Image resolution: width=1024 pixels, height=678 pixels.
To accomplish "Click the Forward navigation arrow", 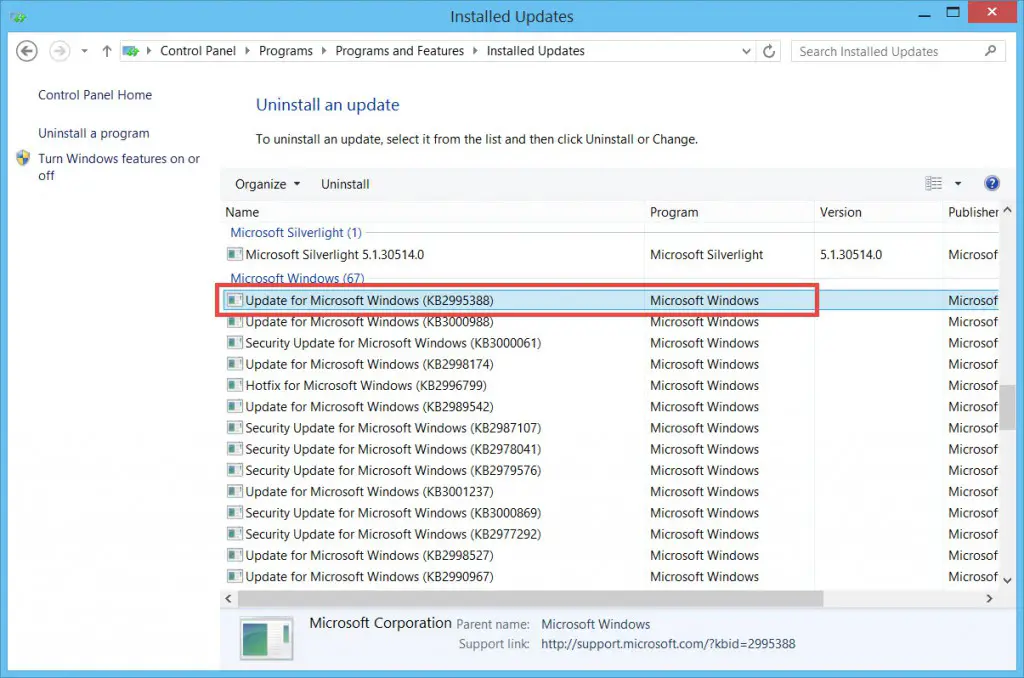I will pos(59,51).
